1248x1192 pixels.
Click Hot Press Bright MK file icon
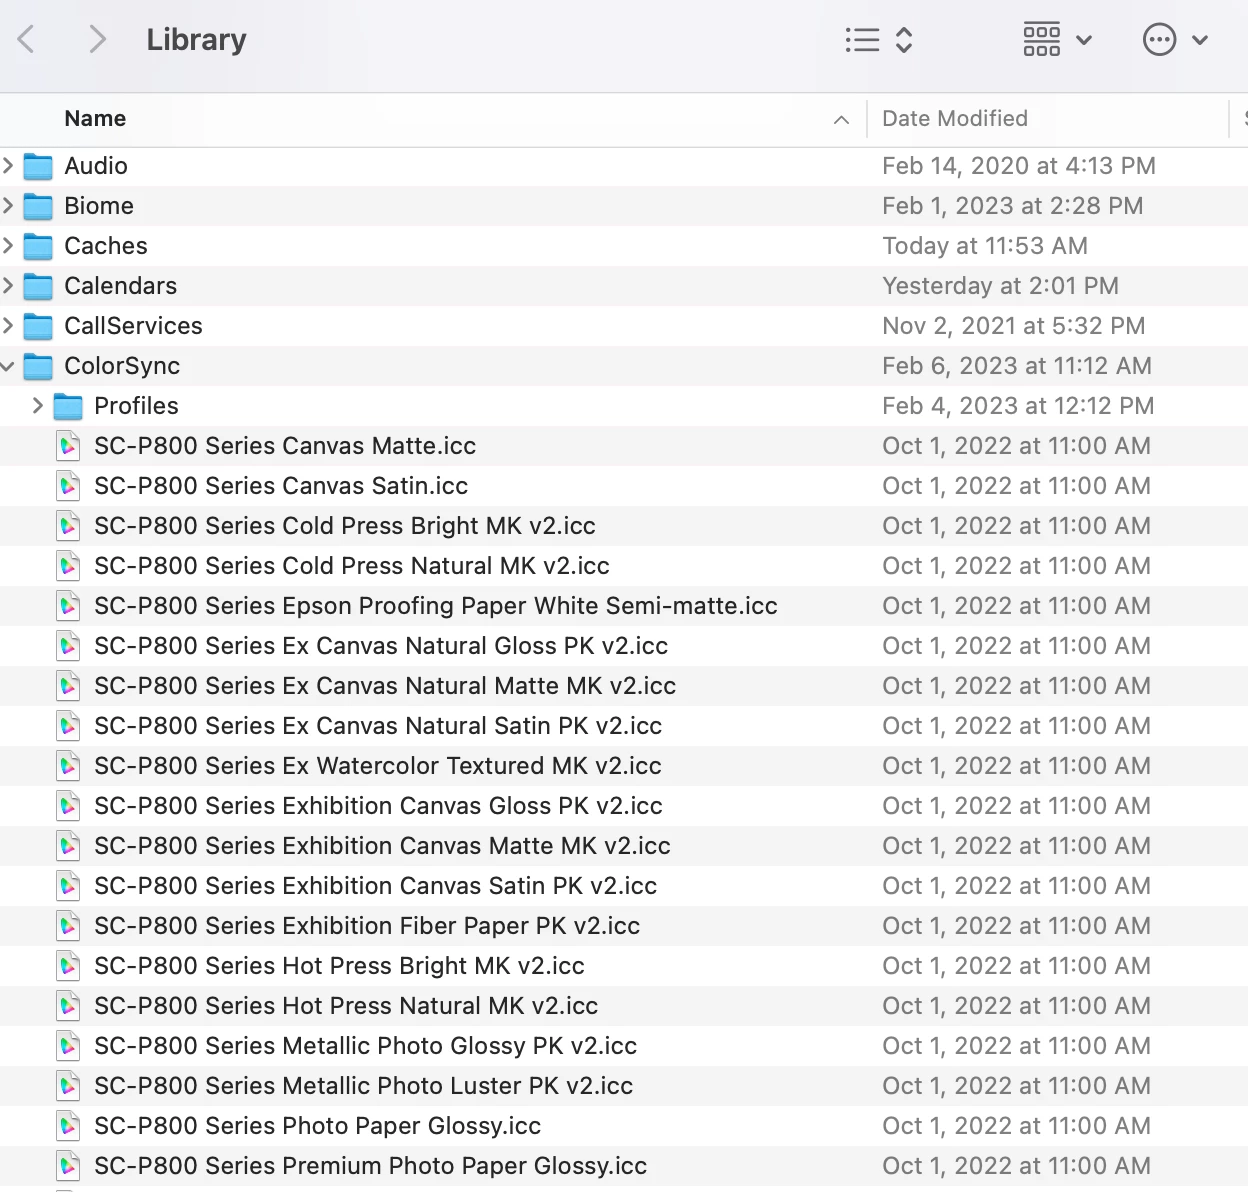click(68, 966)
